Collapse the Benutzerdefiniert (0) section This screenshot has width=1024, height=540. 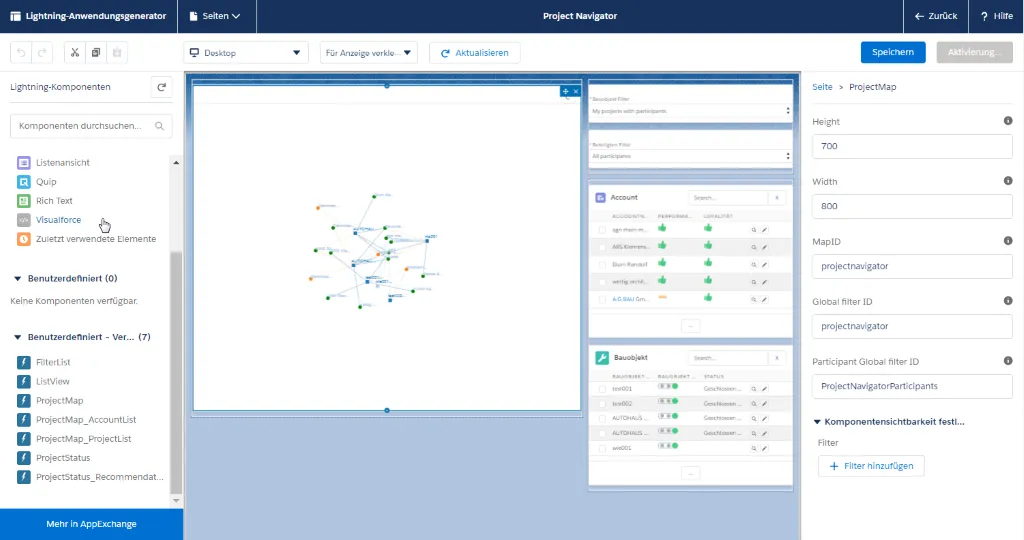click(18, 279)
